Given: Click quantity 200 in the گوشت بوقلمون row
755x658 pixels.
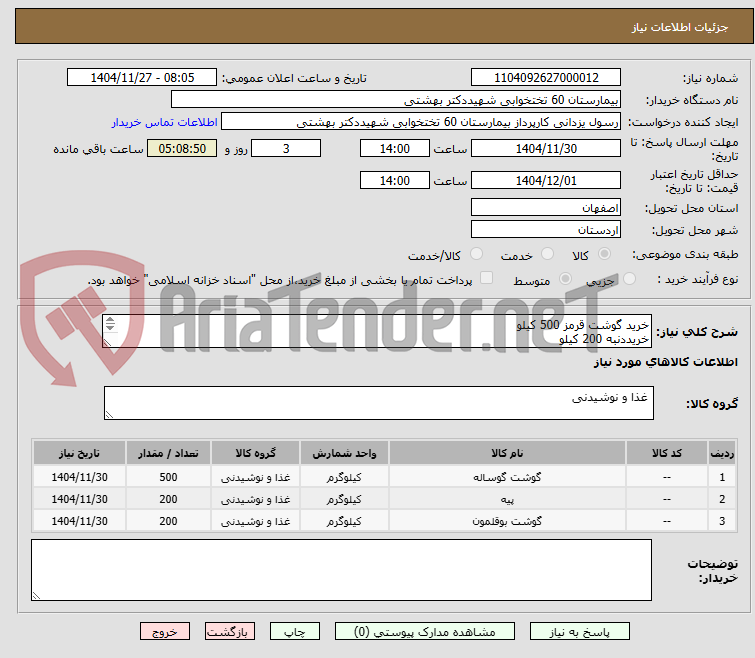Looking at the screenshot, I should click(x=168, y=521).
